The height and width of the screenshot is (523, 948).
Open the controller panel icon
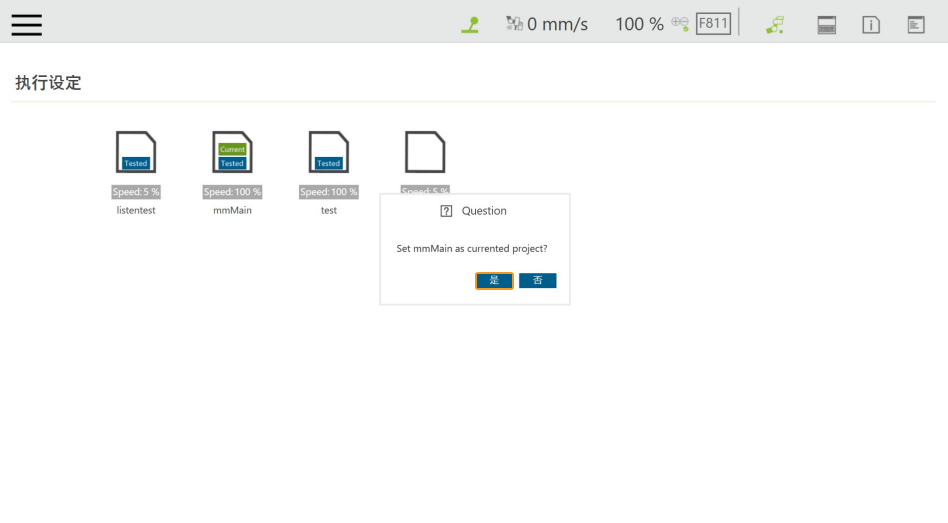826,25
